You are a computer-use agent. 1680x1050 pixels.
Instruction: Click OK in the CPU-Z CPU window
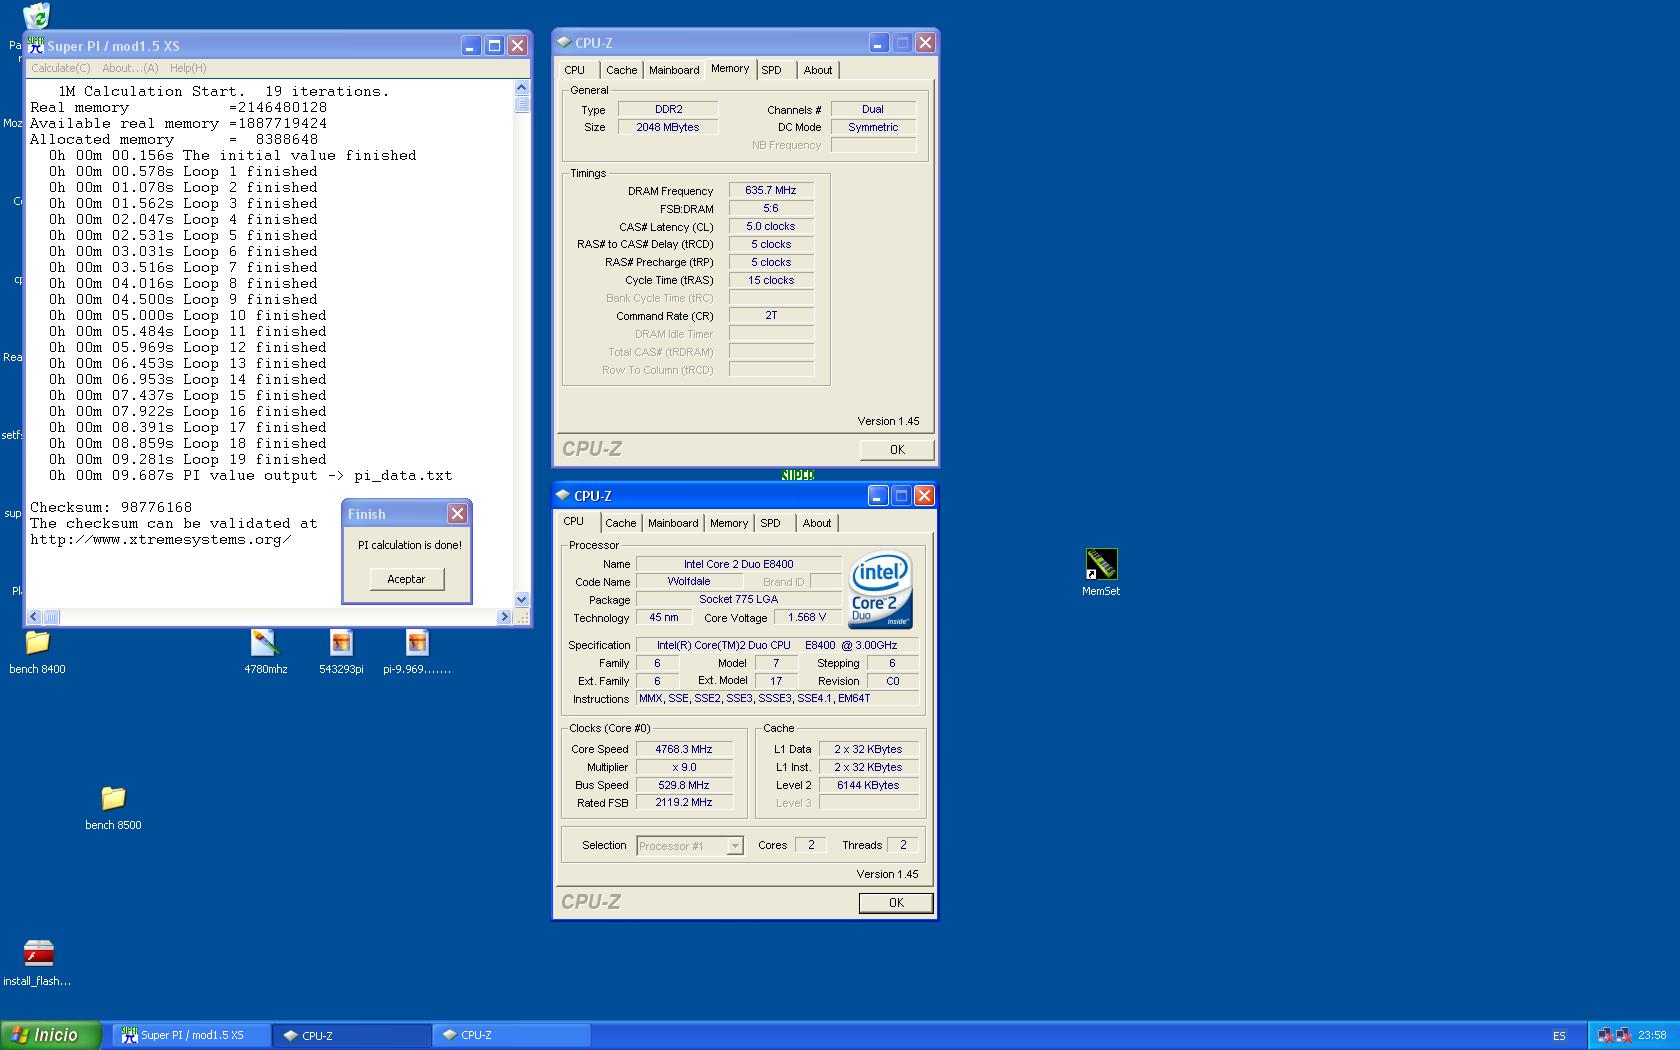tap(896, 903)
